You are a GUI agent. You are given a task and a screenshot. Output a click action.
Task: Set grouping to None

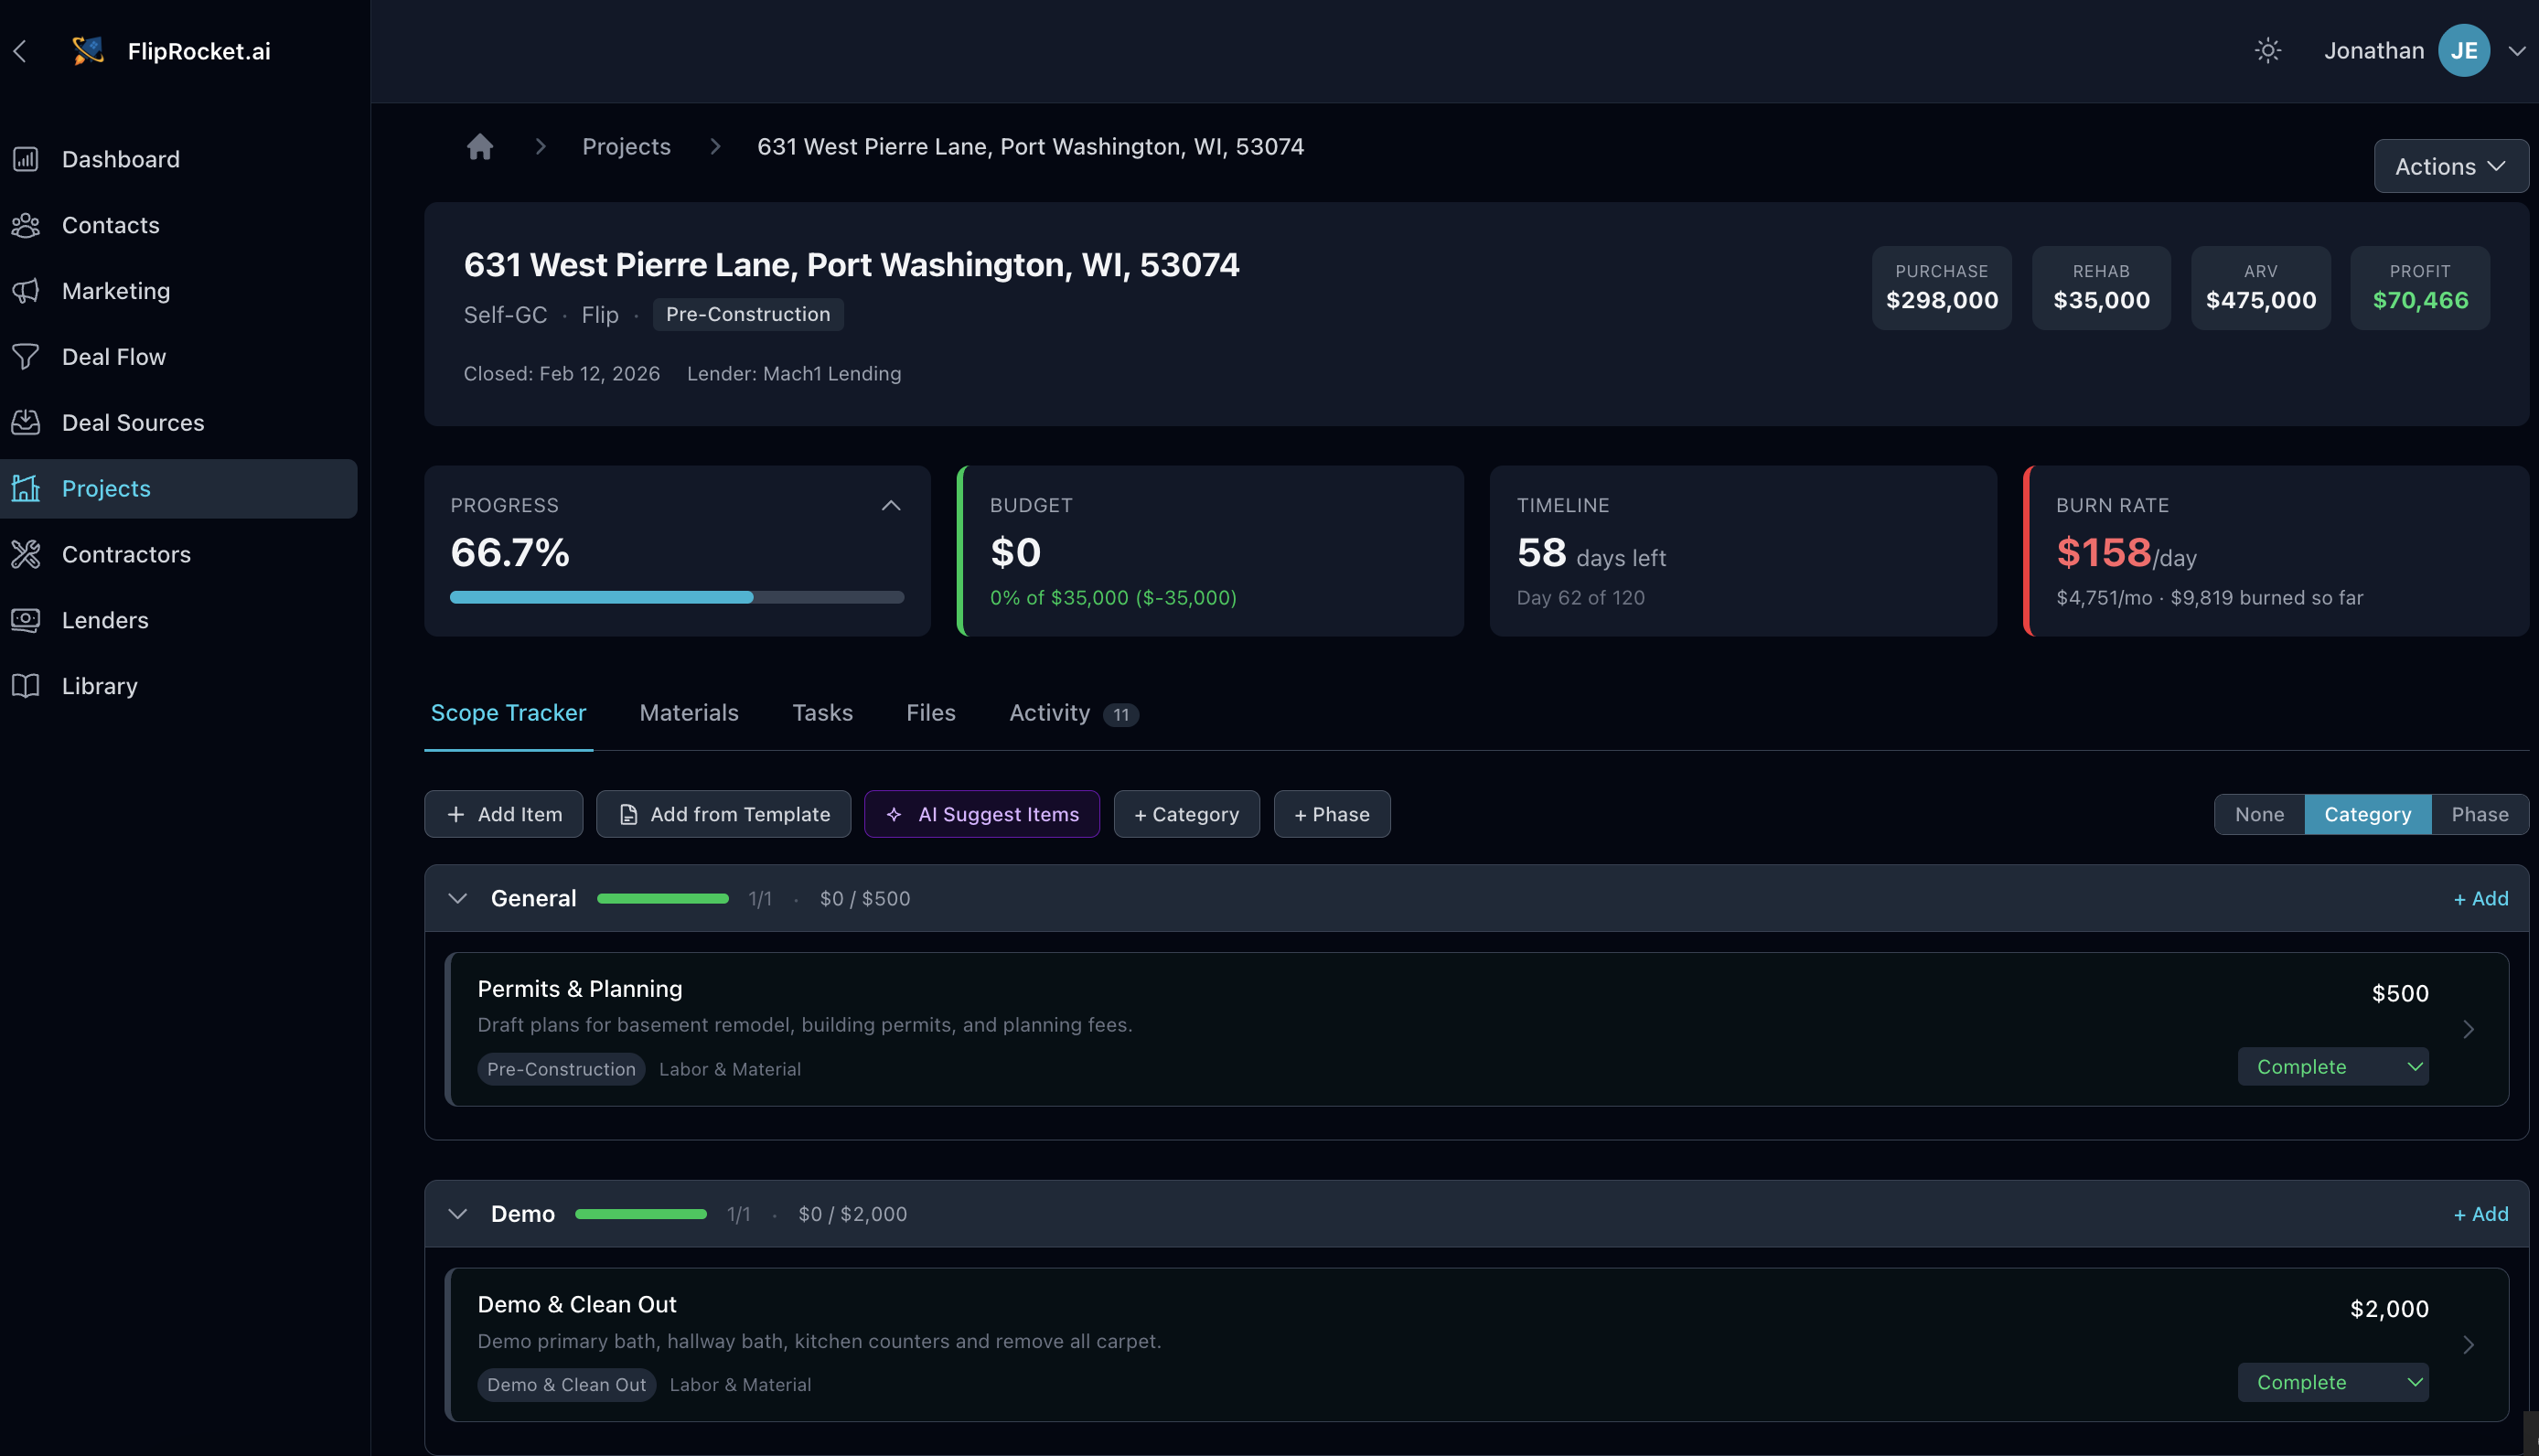tap(2259, 813)
